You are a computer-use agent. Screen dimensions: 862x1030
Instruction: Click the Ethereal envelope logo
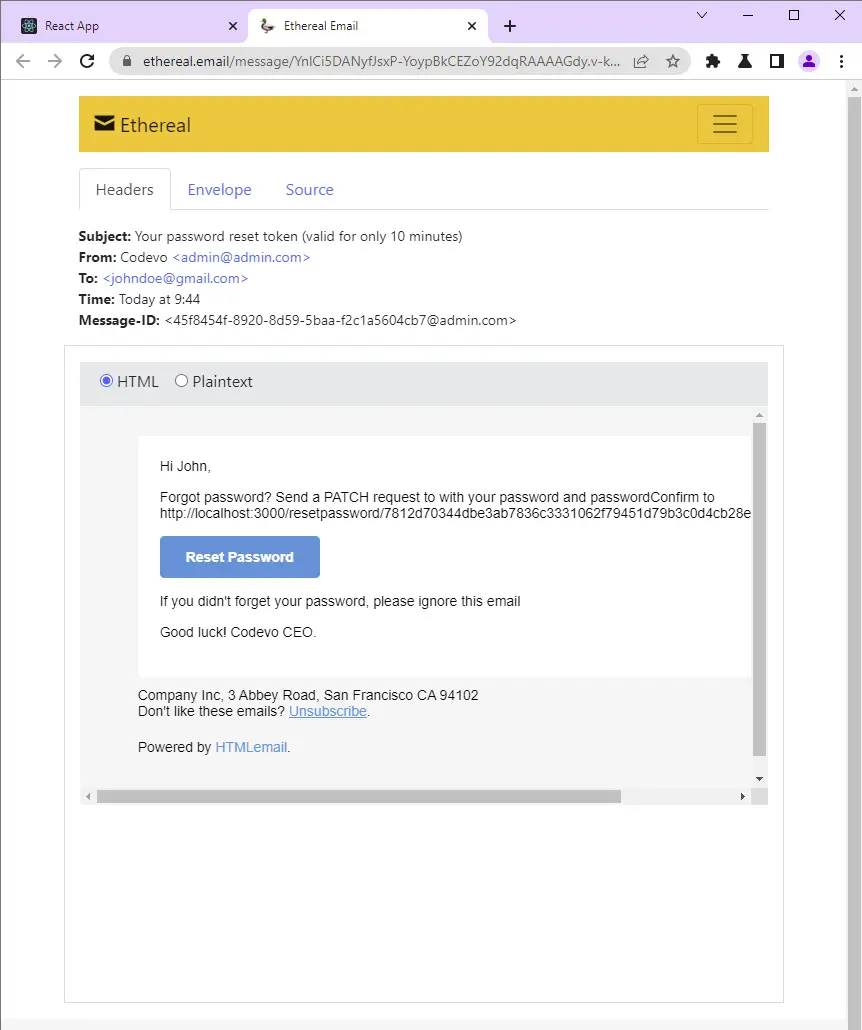pos(104,123)
